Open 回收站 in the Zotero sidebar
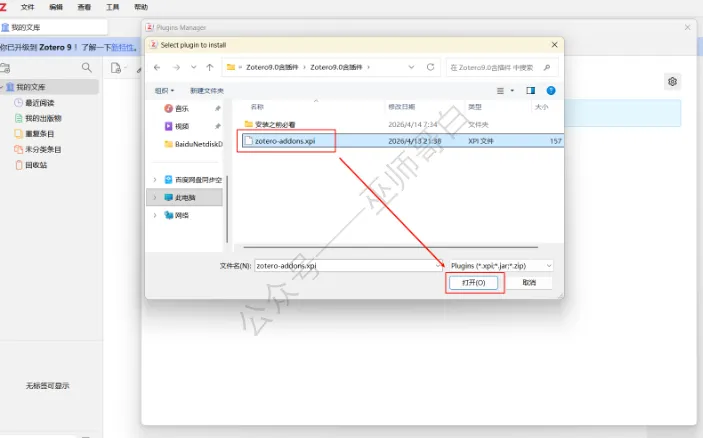Image resolution: width=703 pixels, height=438 pixels. [36, 165]
